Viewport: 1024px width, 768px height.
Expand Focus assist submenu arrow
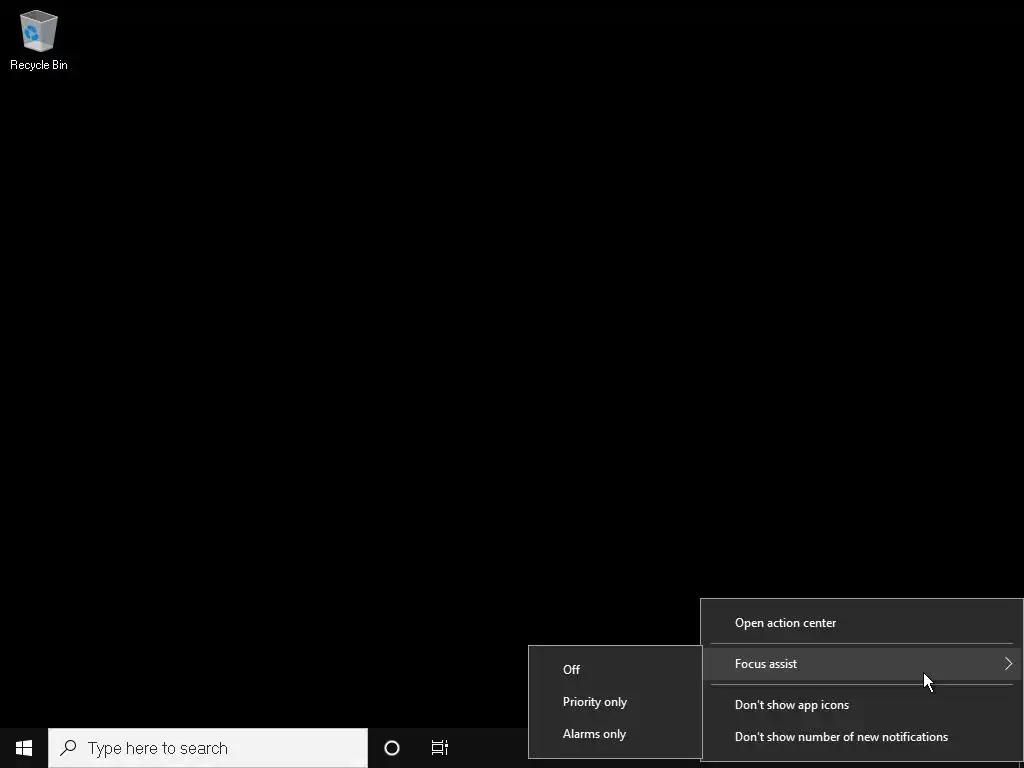click(x=1008, y=664)
